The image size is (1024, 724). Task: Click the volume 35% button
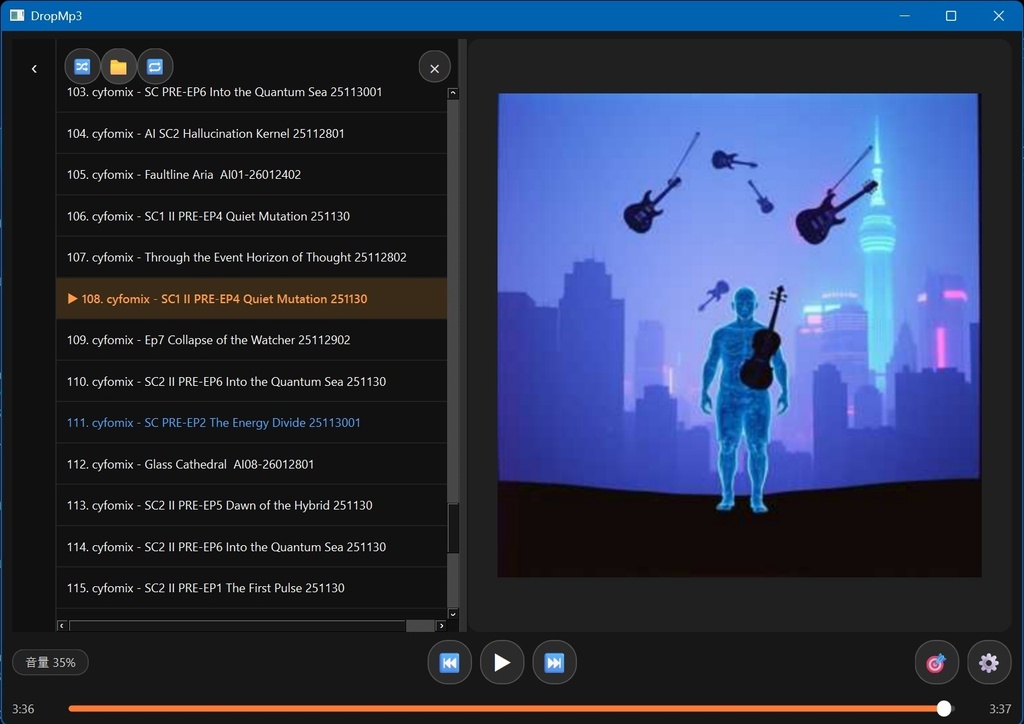pos(50,663)
